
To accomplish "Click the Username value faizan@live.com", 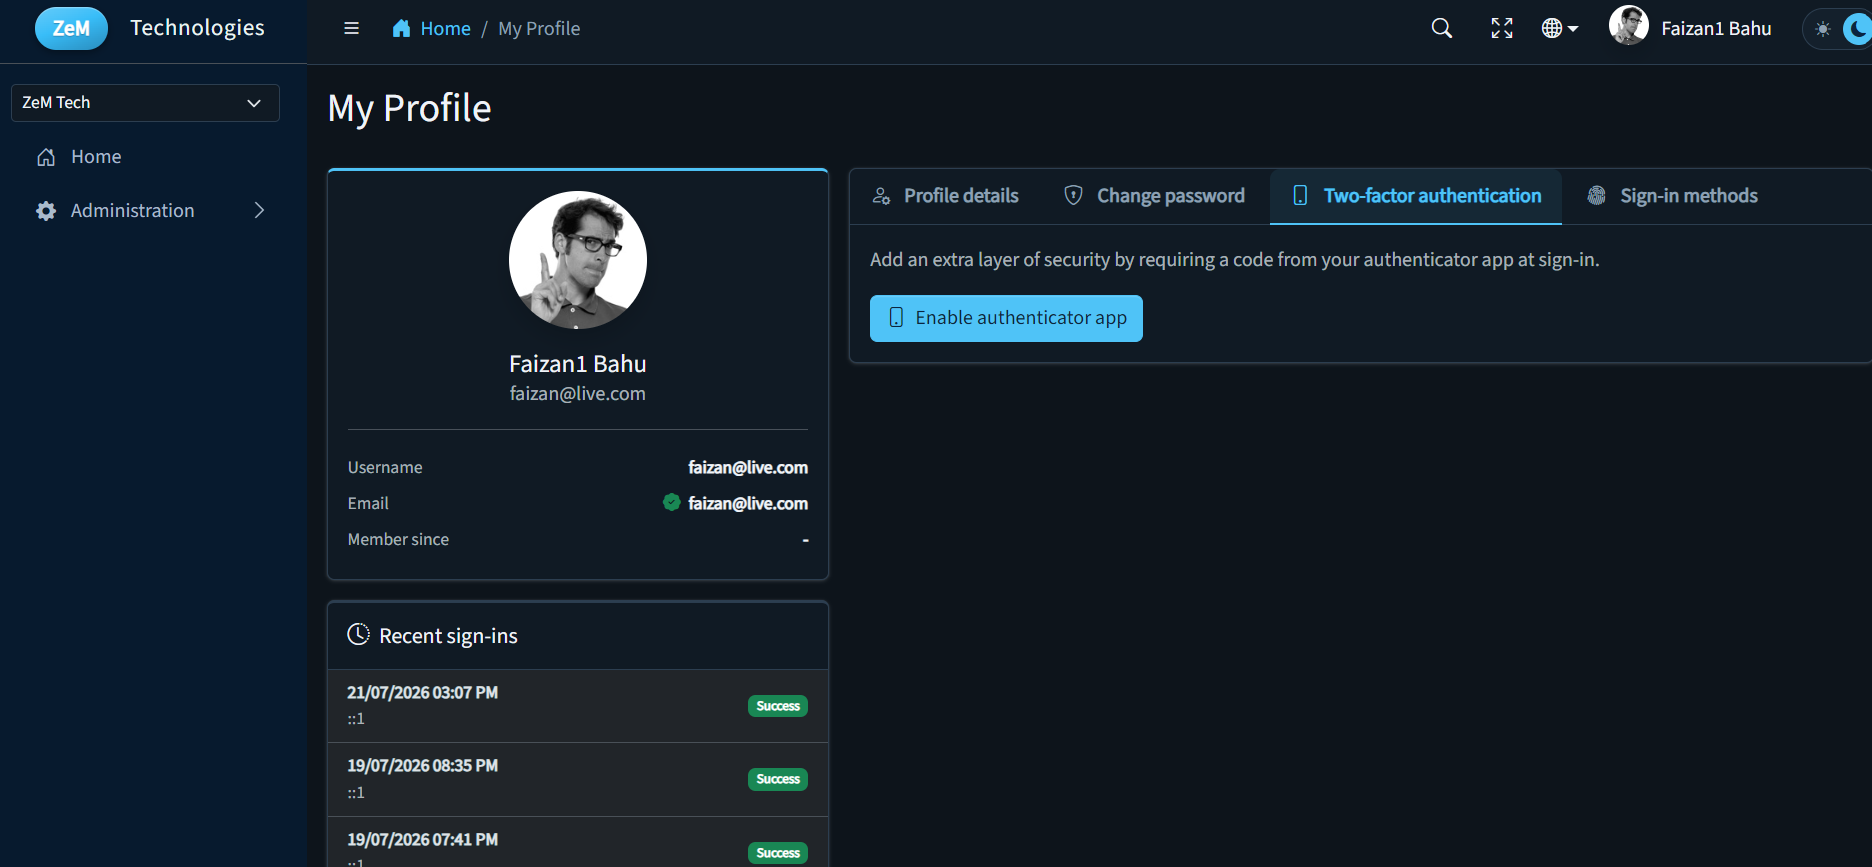I will [x=748, y=467].
